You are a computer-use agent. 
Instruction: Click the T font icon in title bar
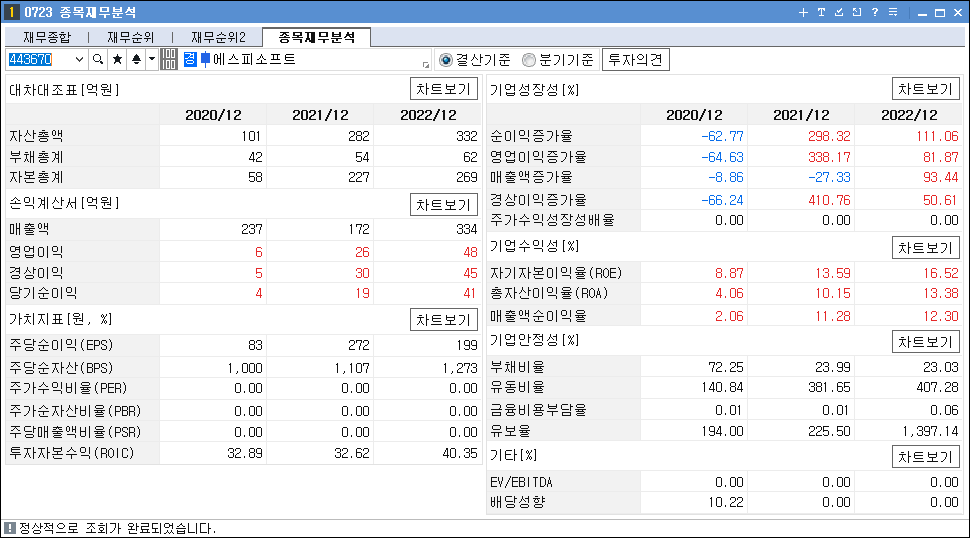tap(821, 12)
